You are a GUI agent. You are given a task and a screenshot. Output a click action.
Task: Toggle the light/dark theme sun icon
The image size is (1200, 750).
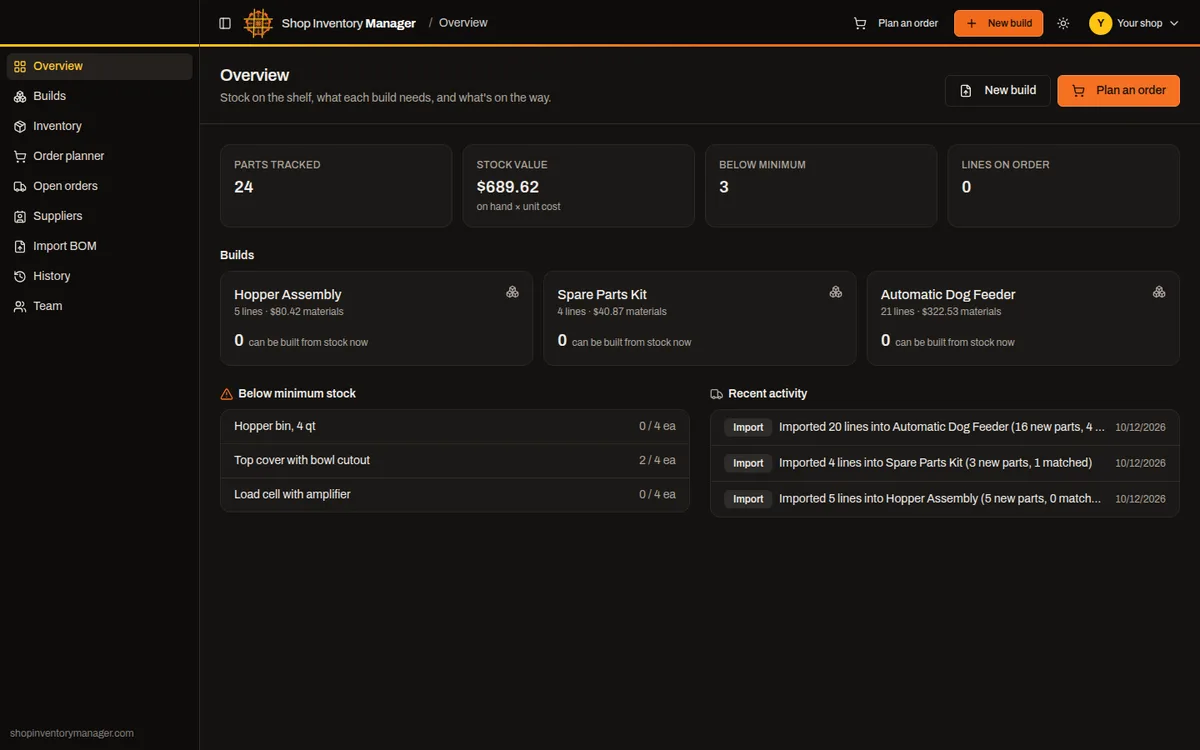(1063, 23)
